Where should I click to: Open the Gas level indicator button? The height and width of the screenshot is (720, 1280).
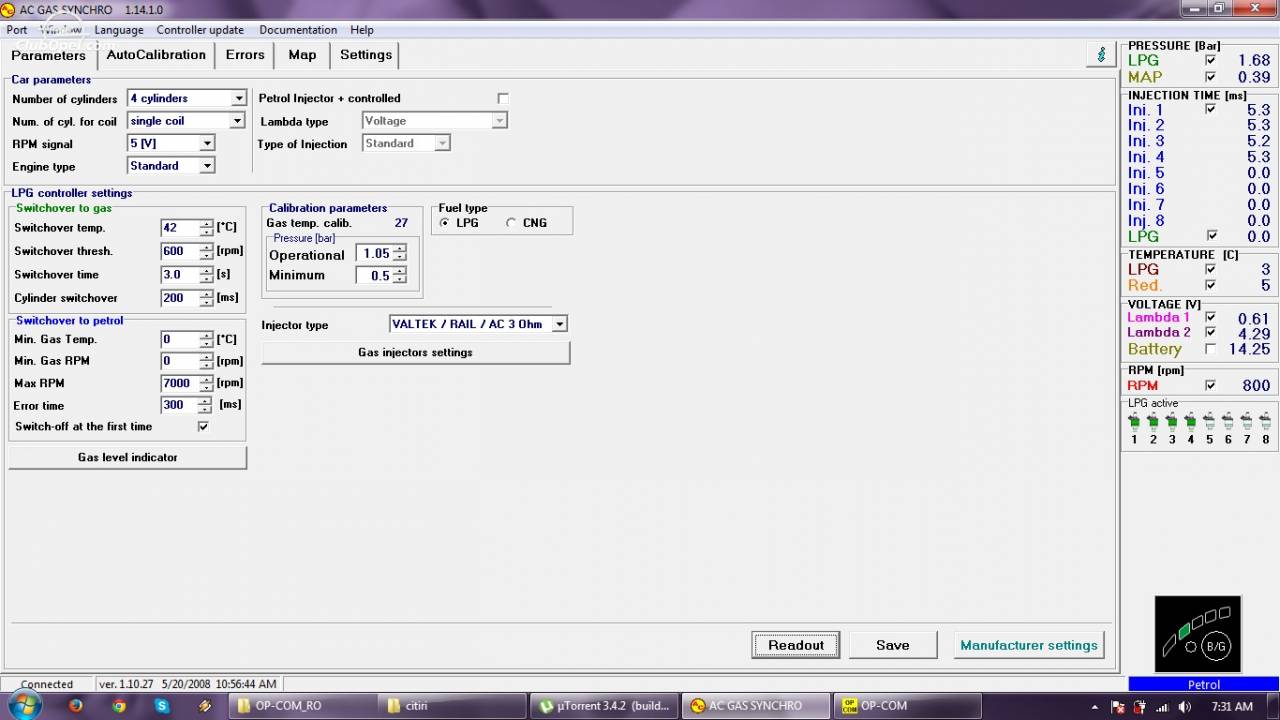[128, 457]
